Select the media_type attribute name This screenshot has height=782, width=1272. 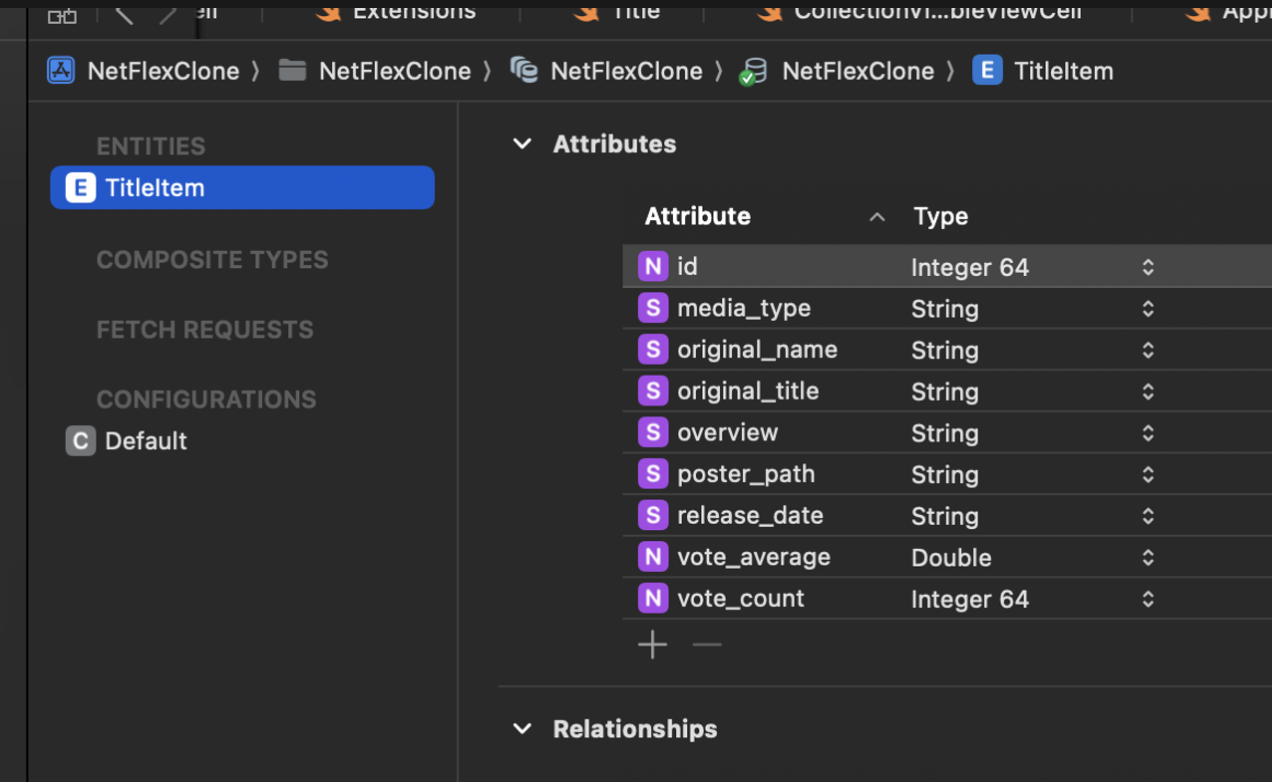[744, 308]
